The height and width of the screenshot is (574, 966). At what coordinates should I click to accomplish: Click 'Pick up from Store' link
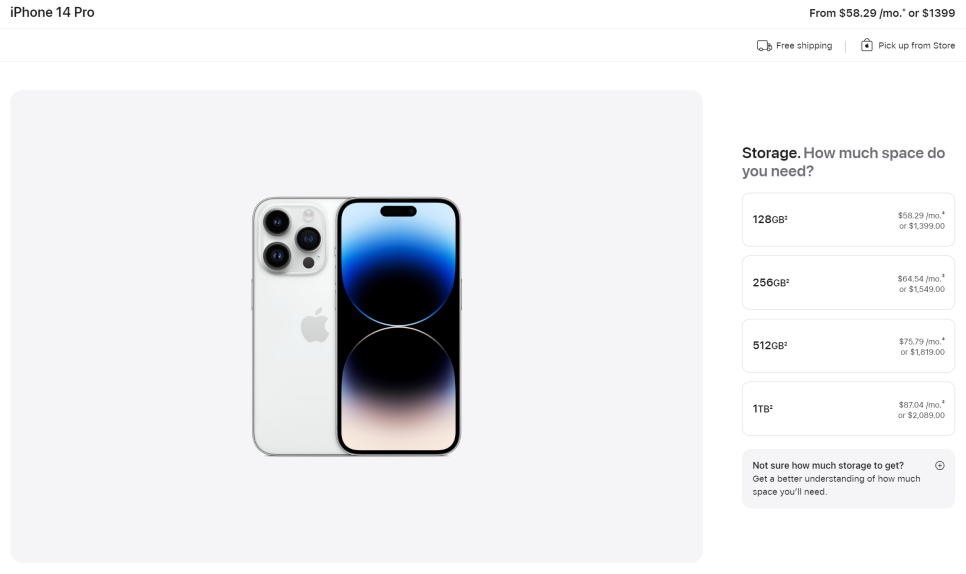point(917,46)
